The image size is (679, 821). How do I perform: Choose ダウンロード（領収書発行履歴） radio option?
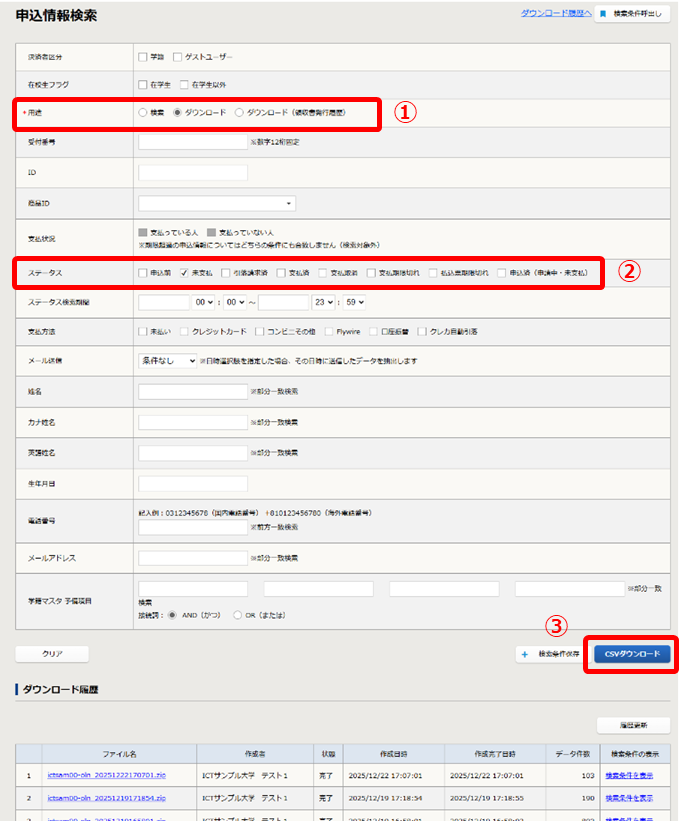238,114
